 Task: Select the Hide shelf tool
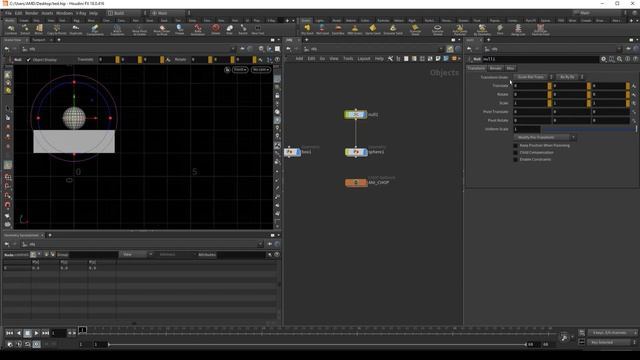click(x=229, y=29)
